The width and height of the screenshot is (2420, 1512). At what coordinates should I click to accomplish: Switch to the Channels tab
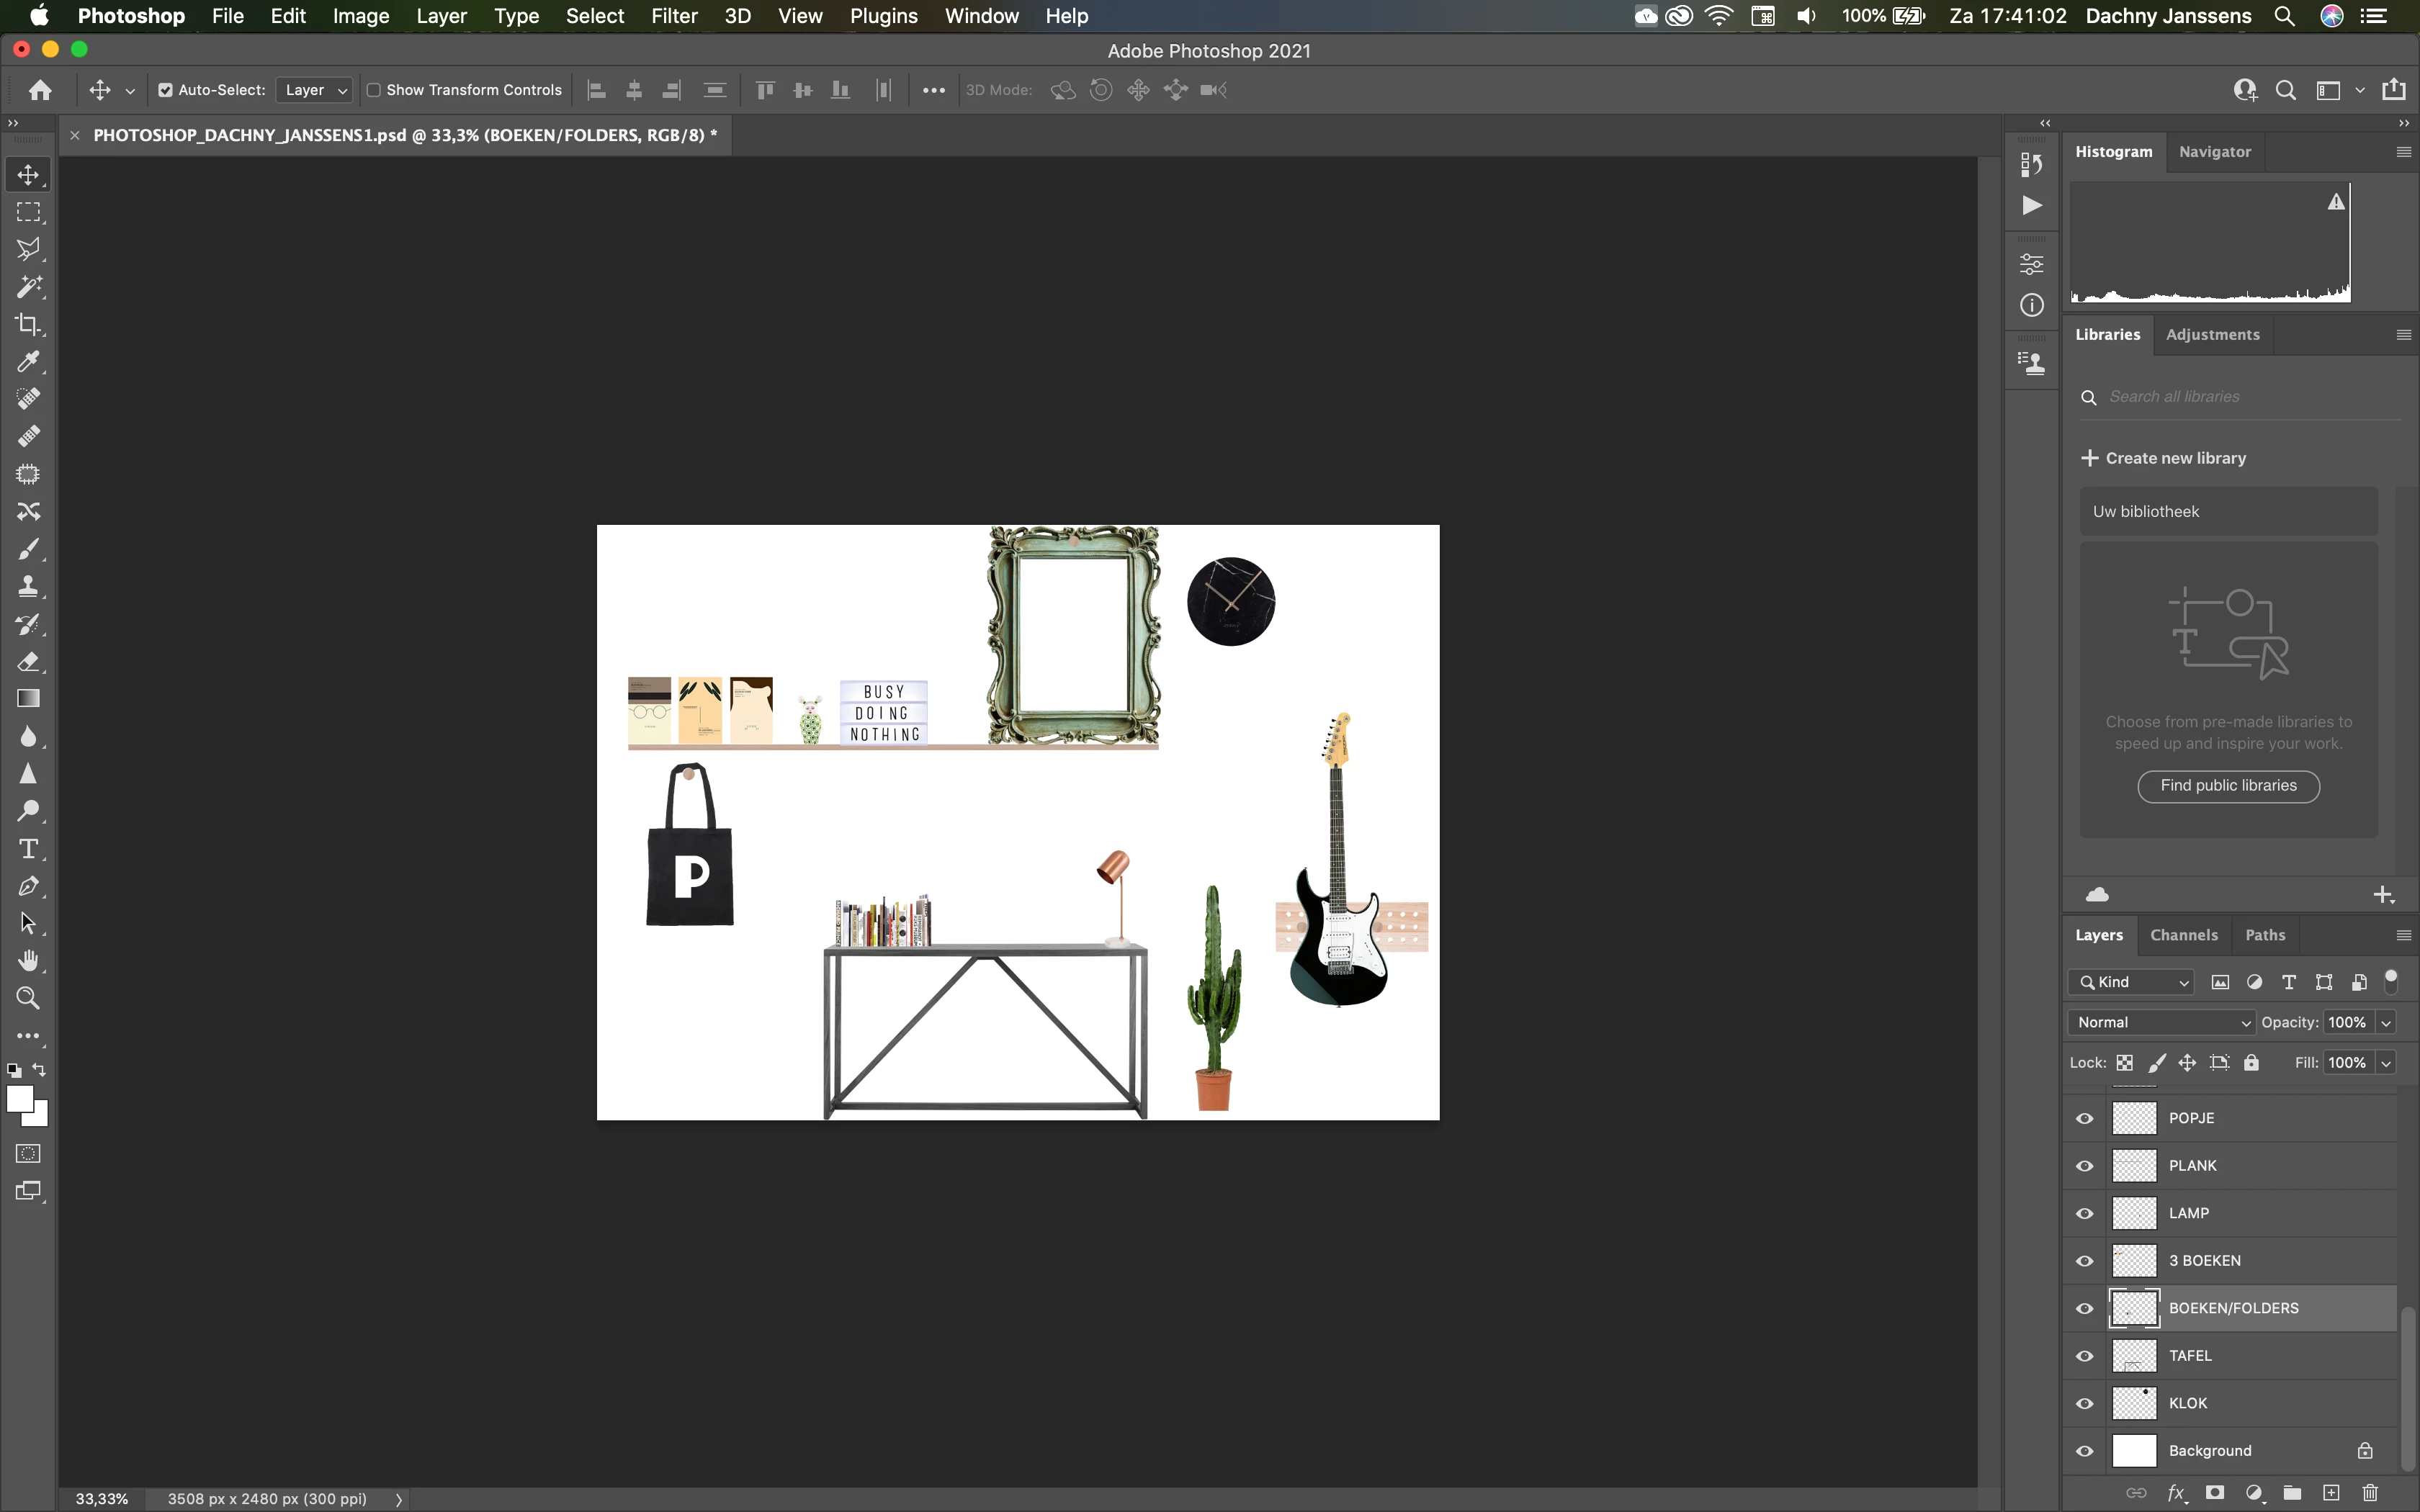pyautogui.click(x=2183, y=935)
